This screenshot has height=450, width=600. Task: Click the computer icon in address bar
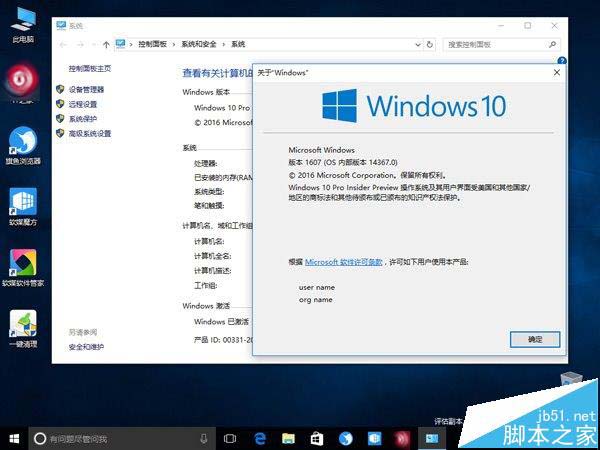point(121,44)
